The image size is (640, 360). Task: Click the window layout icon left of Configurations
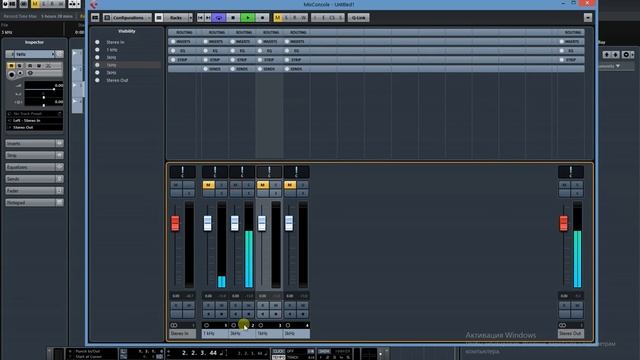point(95,18)
